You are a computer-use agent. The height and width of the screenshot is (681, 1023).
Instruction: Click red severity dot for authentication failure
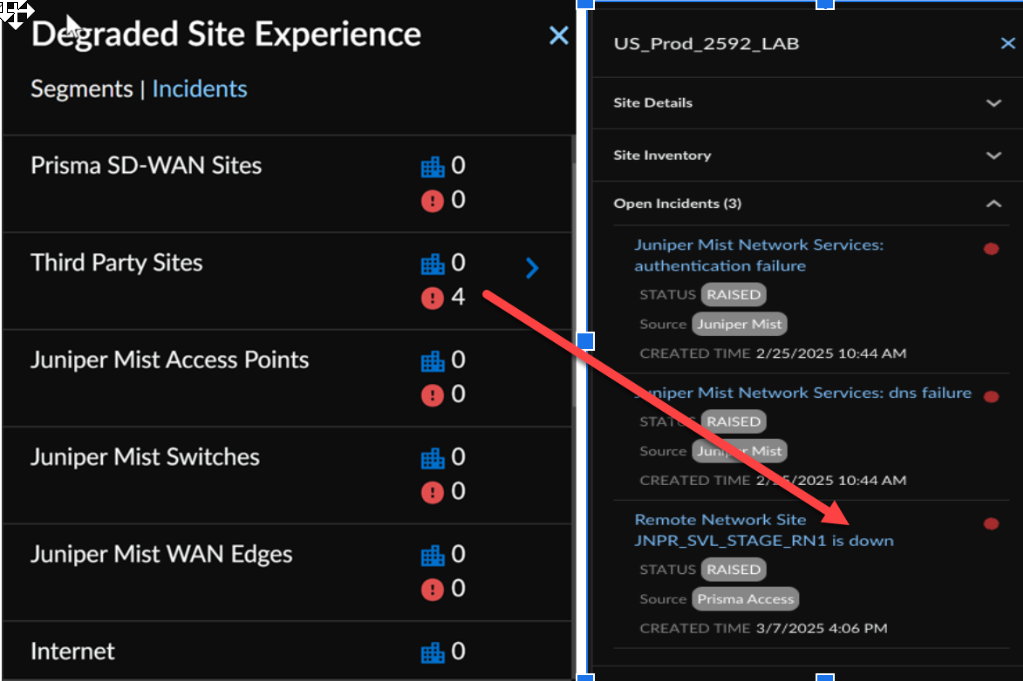(x=991, y=249)
